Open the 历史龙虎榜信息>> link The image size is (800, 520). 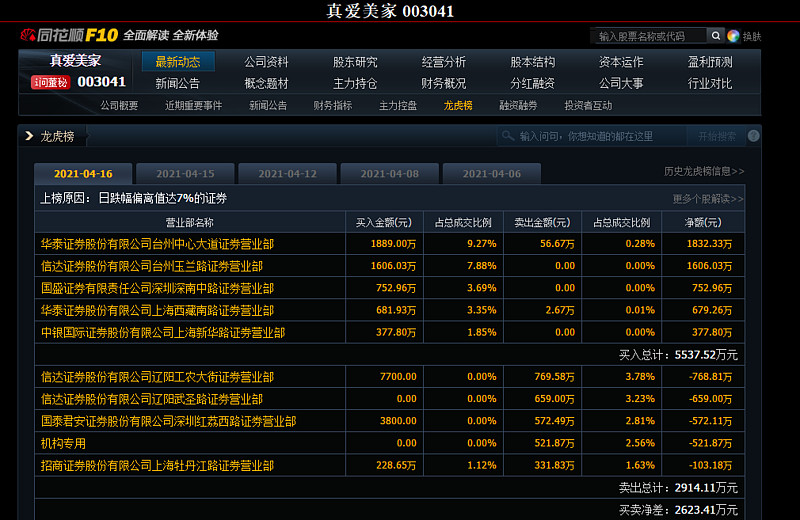click(x=704, y=171)
